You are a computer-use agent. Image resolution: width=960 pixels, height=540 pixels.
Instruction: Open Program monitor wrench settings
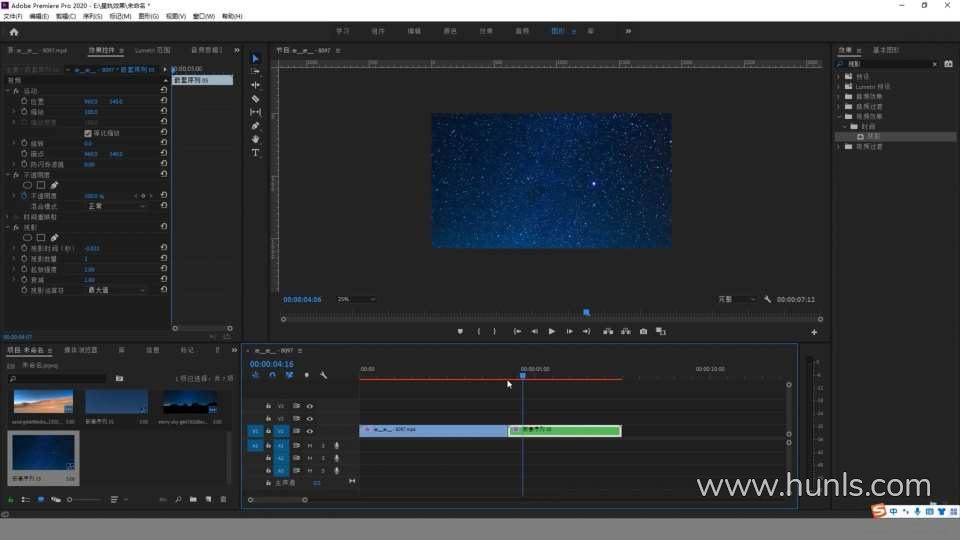point(767,299)
